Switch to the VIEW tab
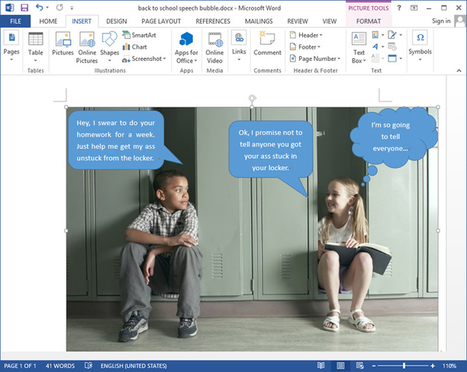Viewport: 467px width, 372px height. (x=329, y=21)
